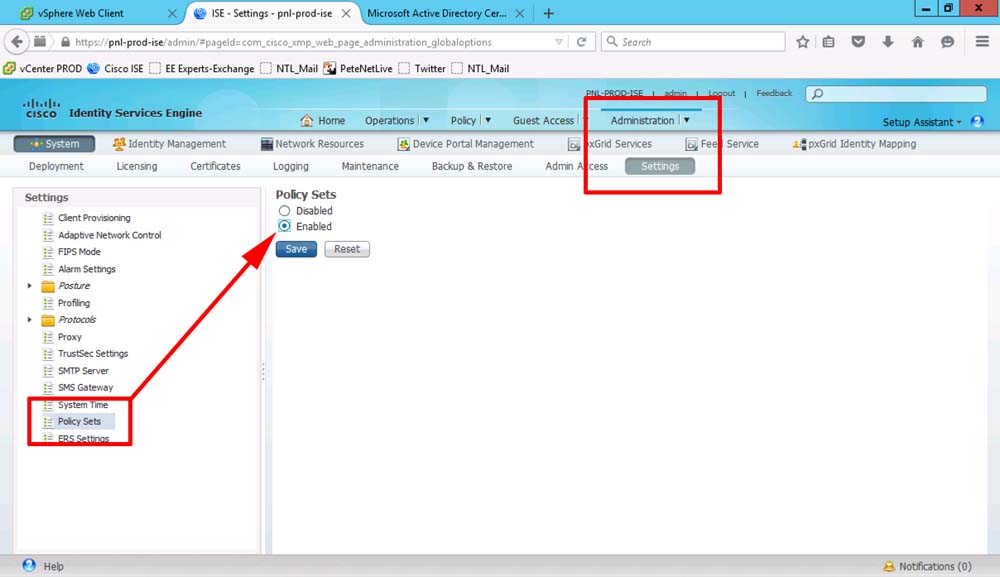
Task: Click the Protocols folder icon
Action: [x=48, y=320]
